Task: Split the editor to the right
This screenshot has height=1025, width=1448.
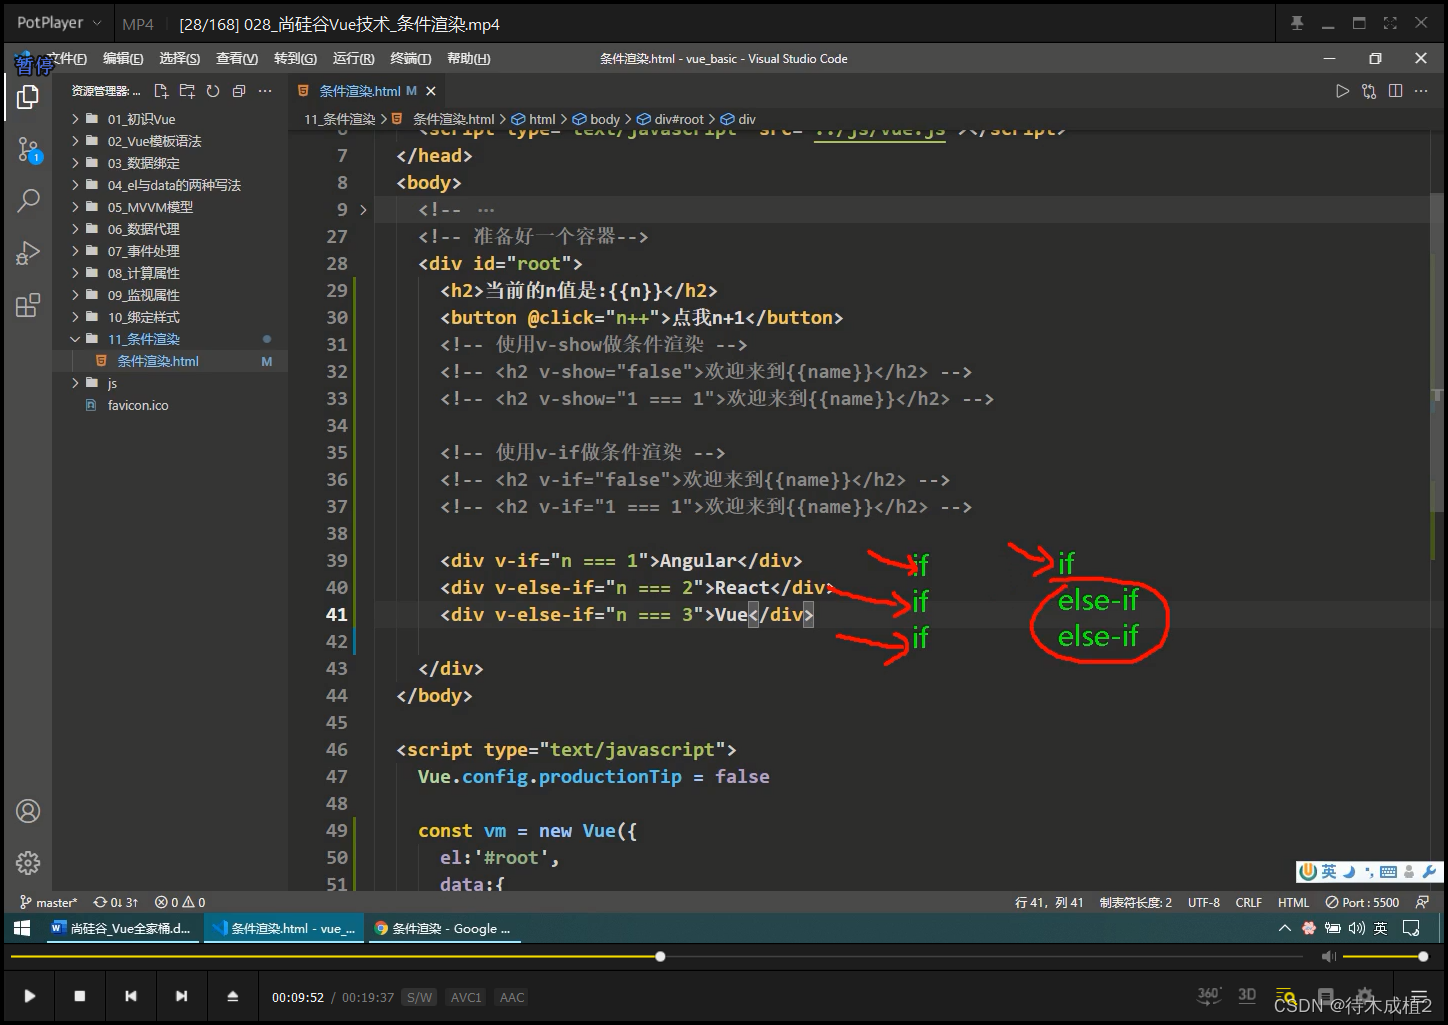Action: [1396, 91]
